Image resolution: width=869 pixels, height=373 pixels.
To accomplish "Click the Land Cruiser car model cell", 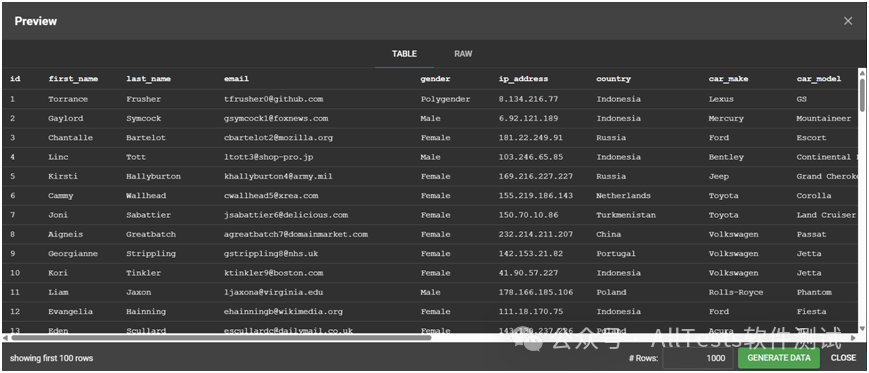I will tap(826, 215).
